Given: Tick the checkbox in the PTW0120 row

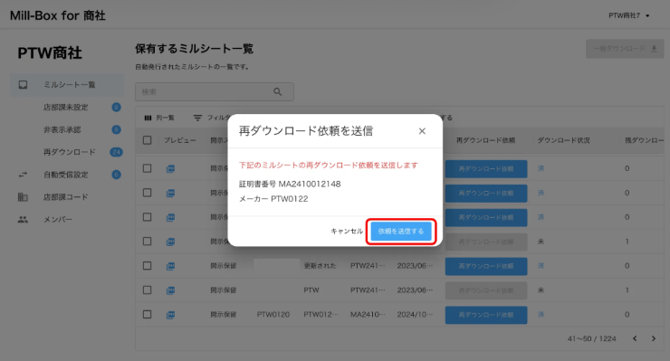Looking at the screenshot, I should click(147, 314).
